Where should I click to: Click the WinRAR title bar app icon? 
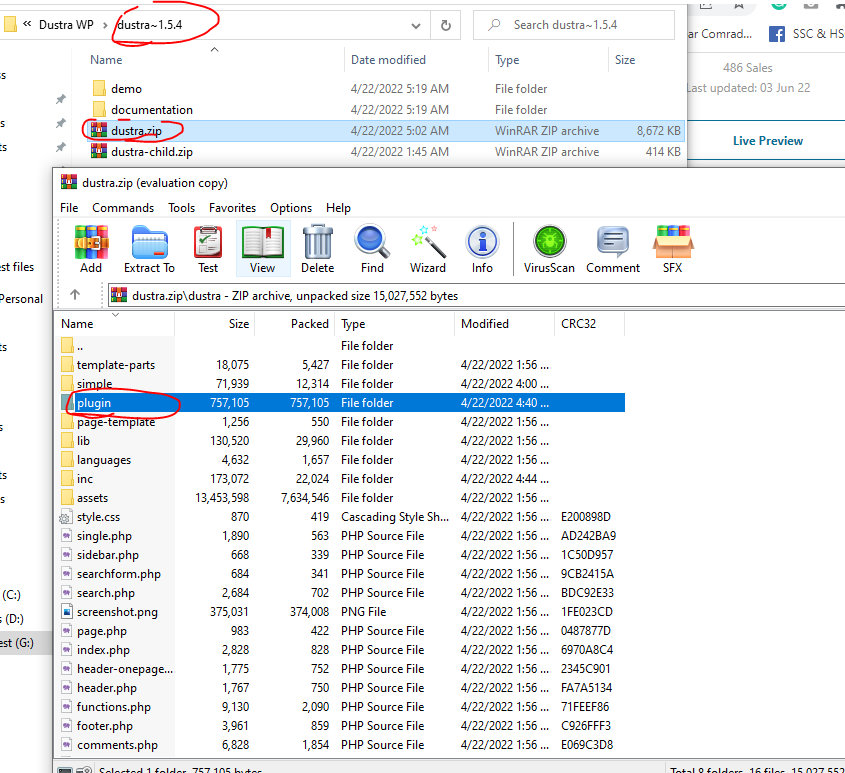point(69,182)
